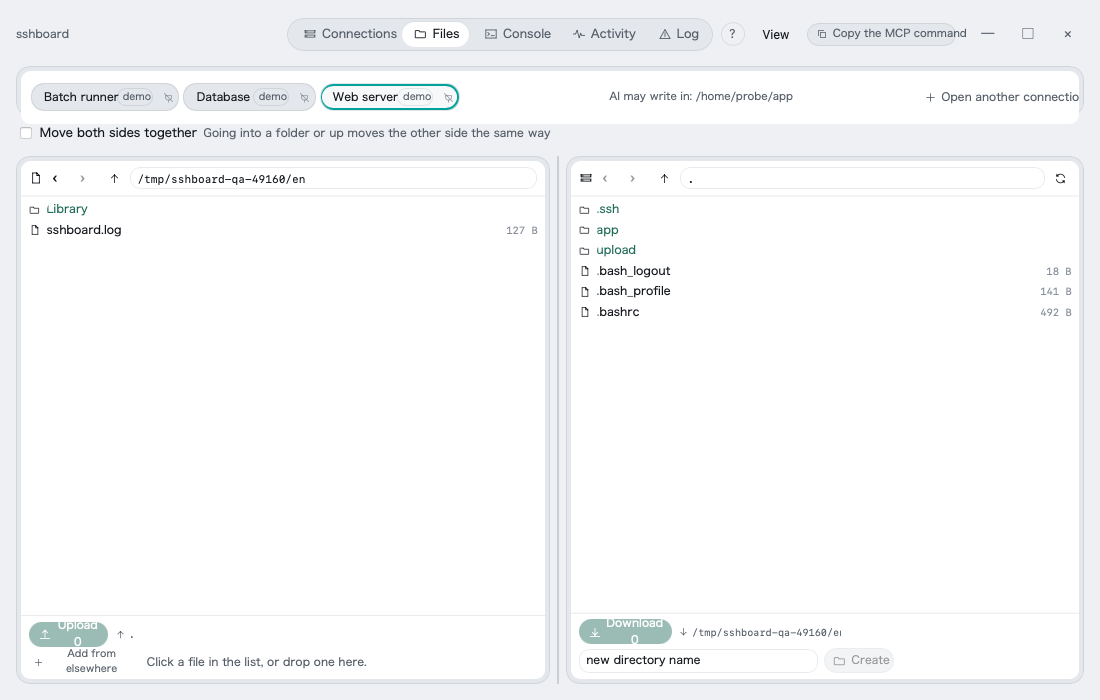The image size is (1100, 700).
Task: Go forward in the remote pane
Action: (x=632, y=178)
